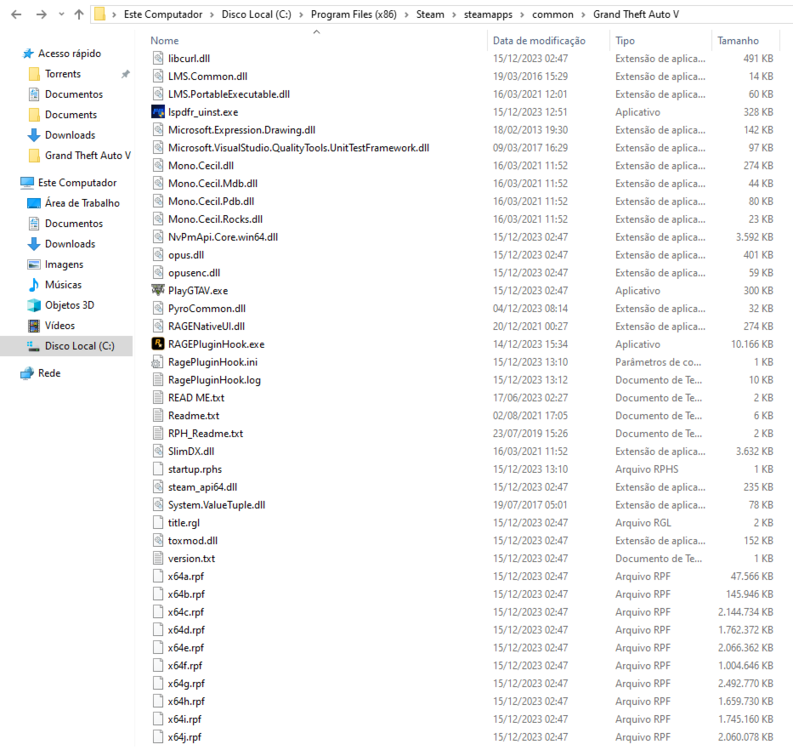This screenshot has height=750, width=793.
Task: Click the 'Objetos 3D' cube icon
Action: point(34,305)
